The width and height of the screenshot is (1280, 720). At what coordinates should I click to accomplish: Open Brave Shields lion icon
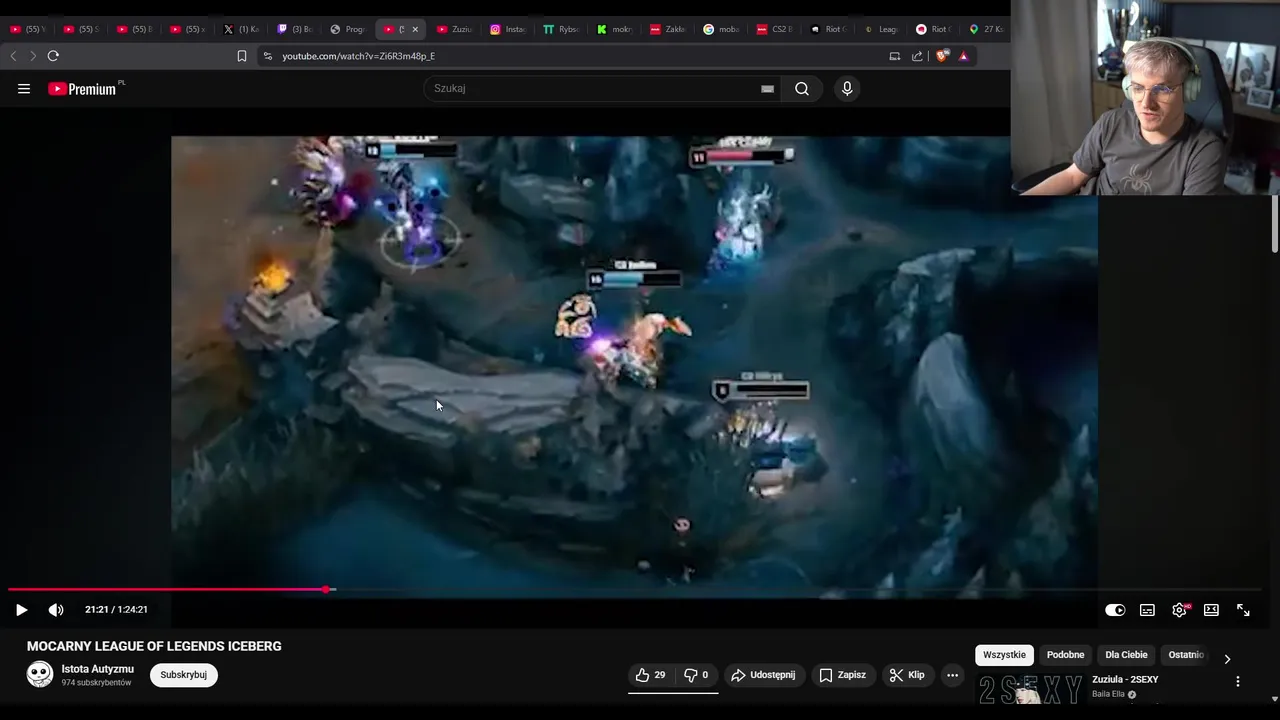(x=942, y=56)
